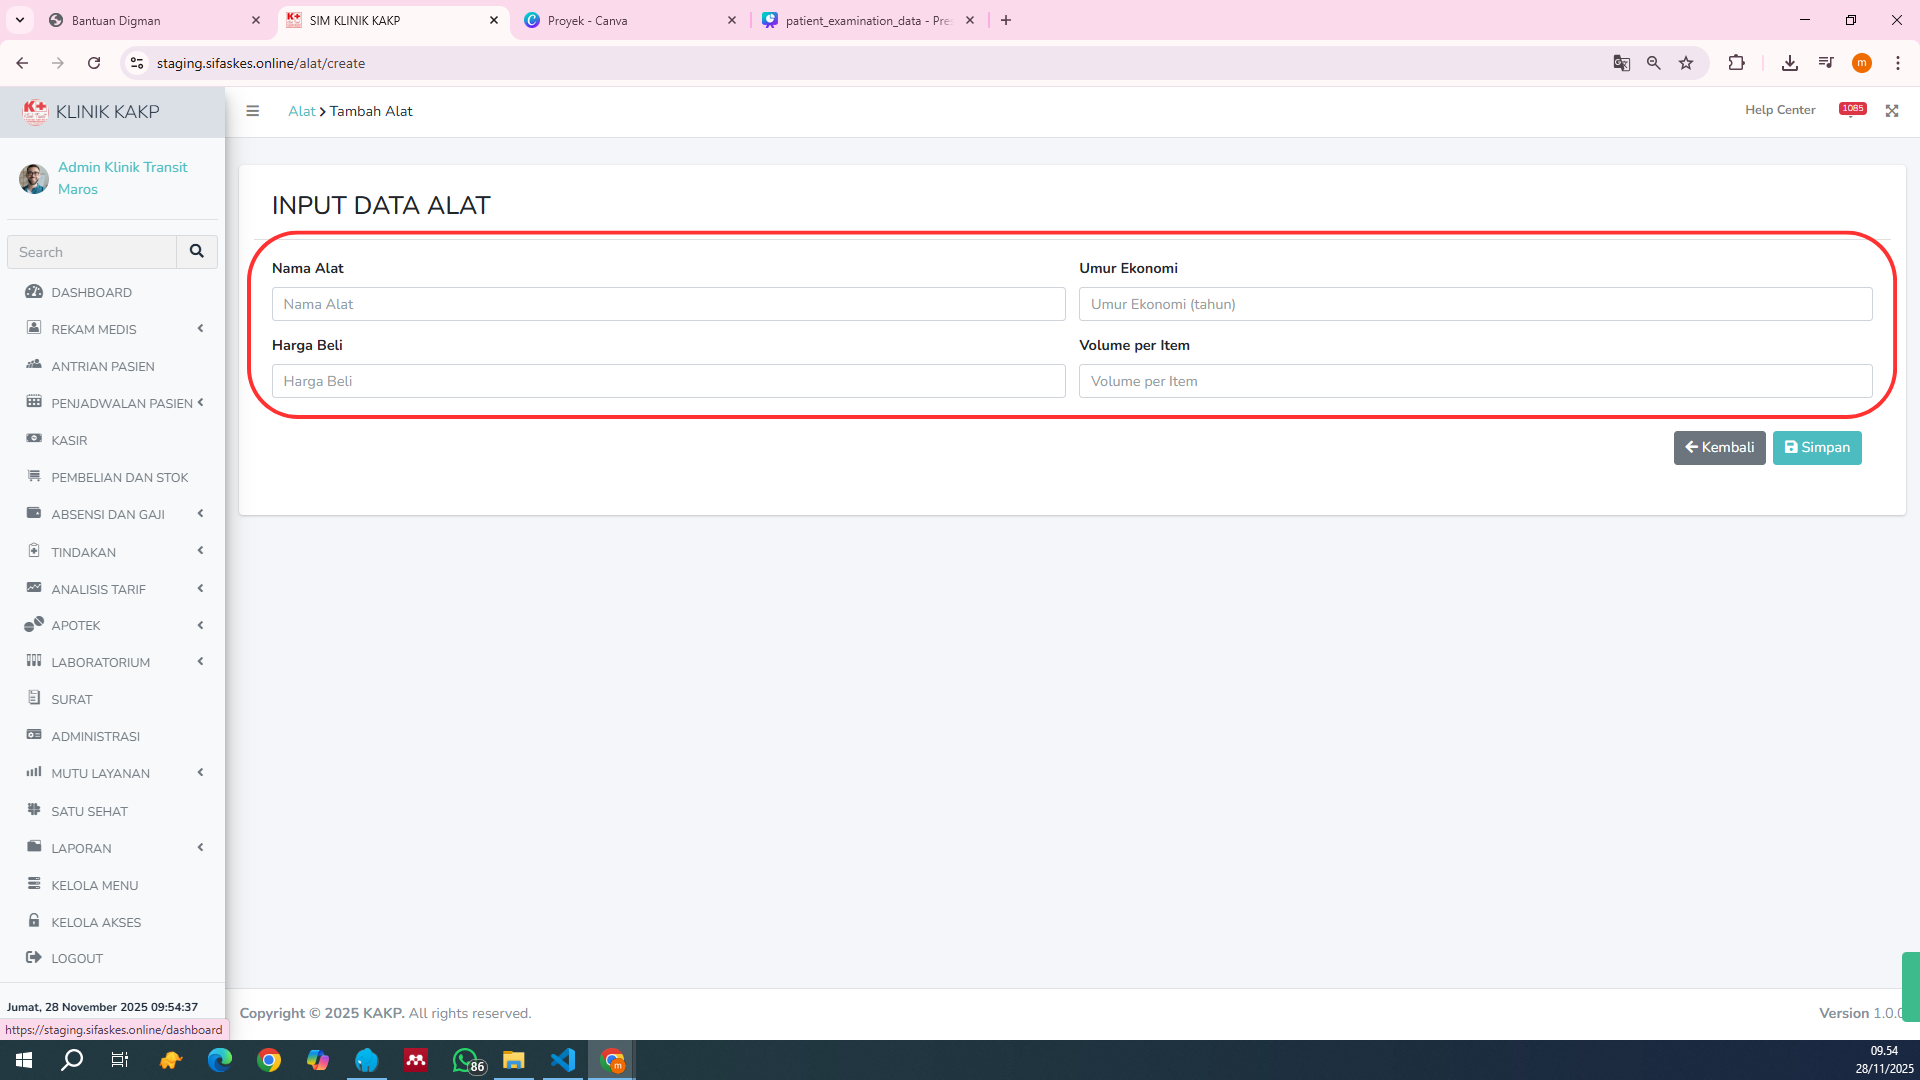Click the fullscreen expand icon

(1892, 111)
